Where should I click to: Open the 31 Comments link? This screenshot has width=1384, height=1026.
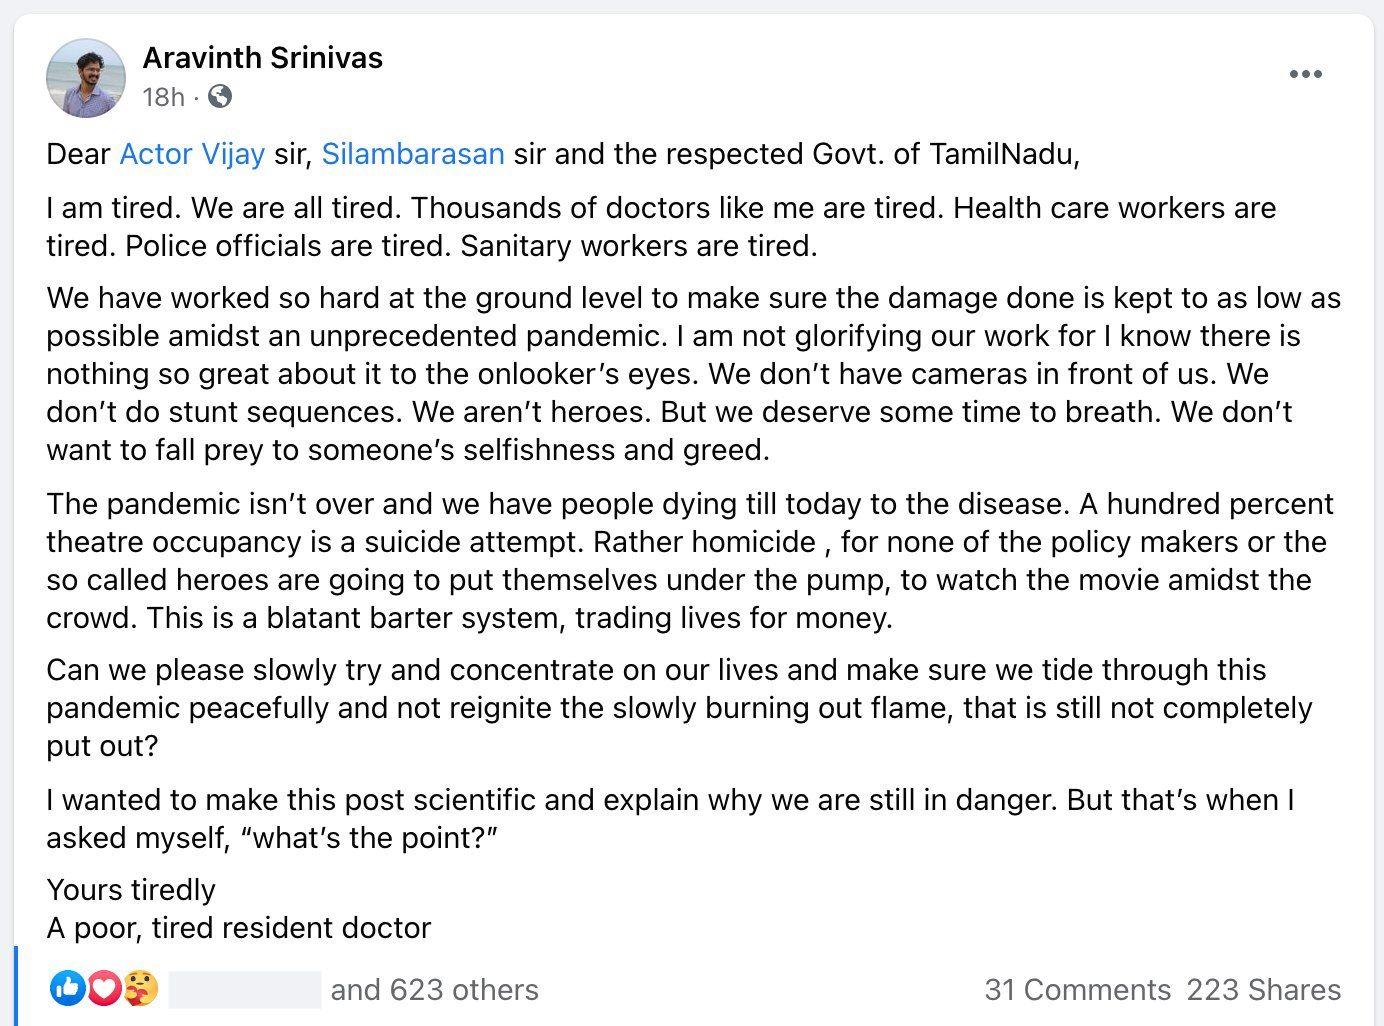1077,990
